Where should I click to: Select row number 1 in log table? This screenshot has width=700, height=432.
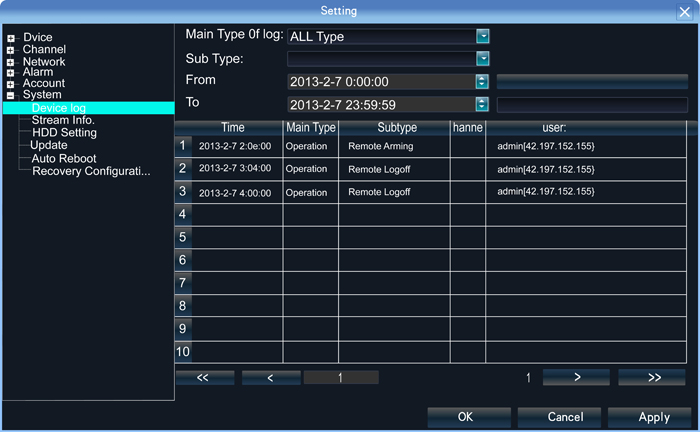tap(183, 145)
